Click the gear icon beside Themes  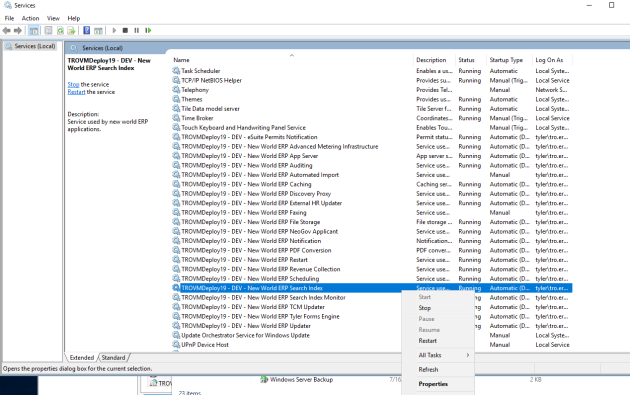tap(176, 99)
